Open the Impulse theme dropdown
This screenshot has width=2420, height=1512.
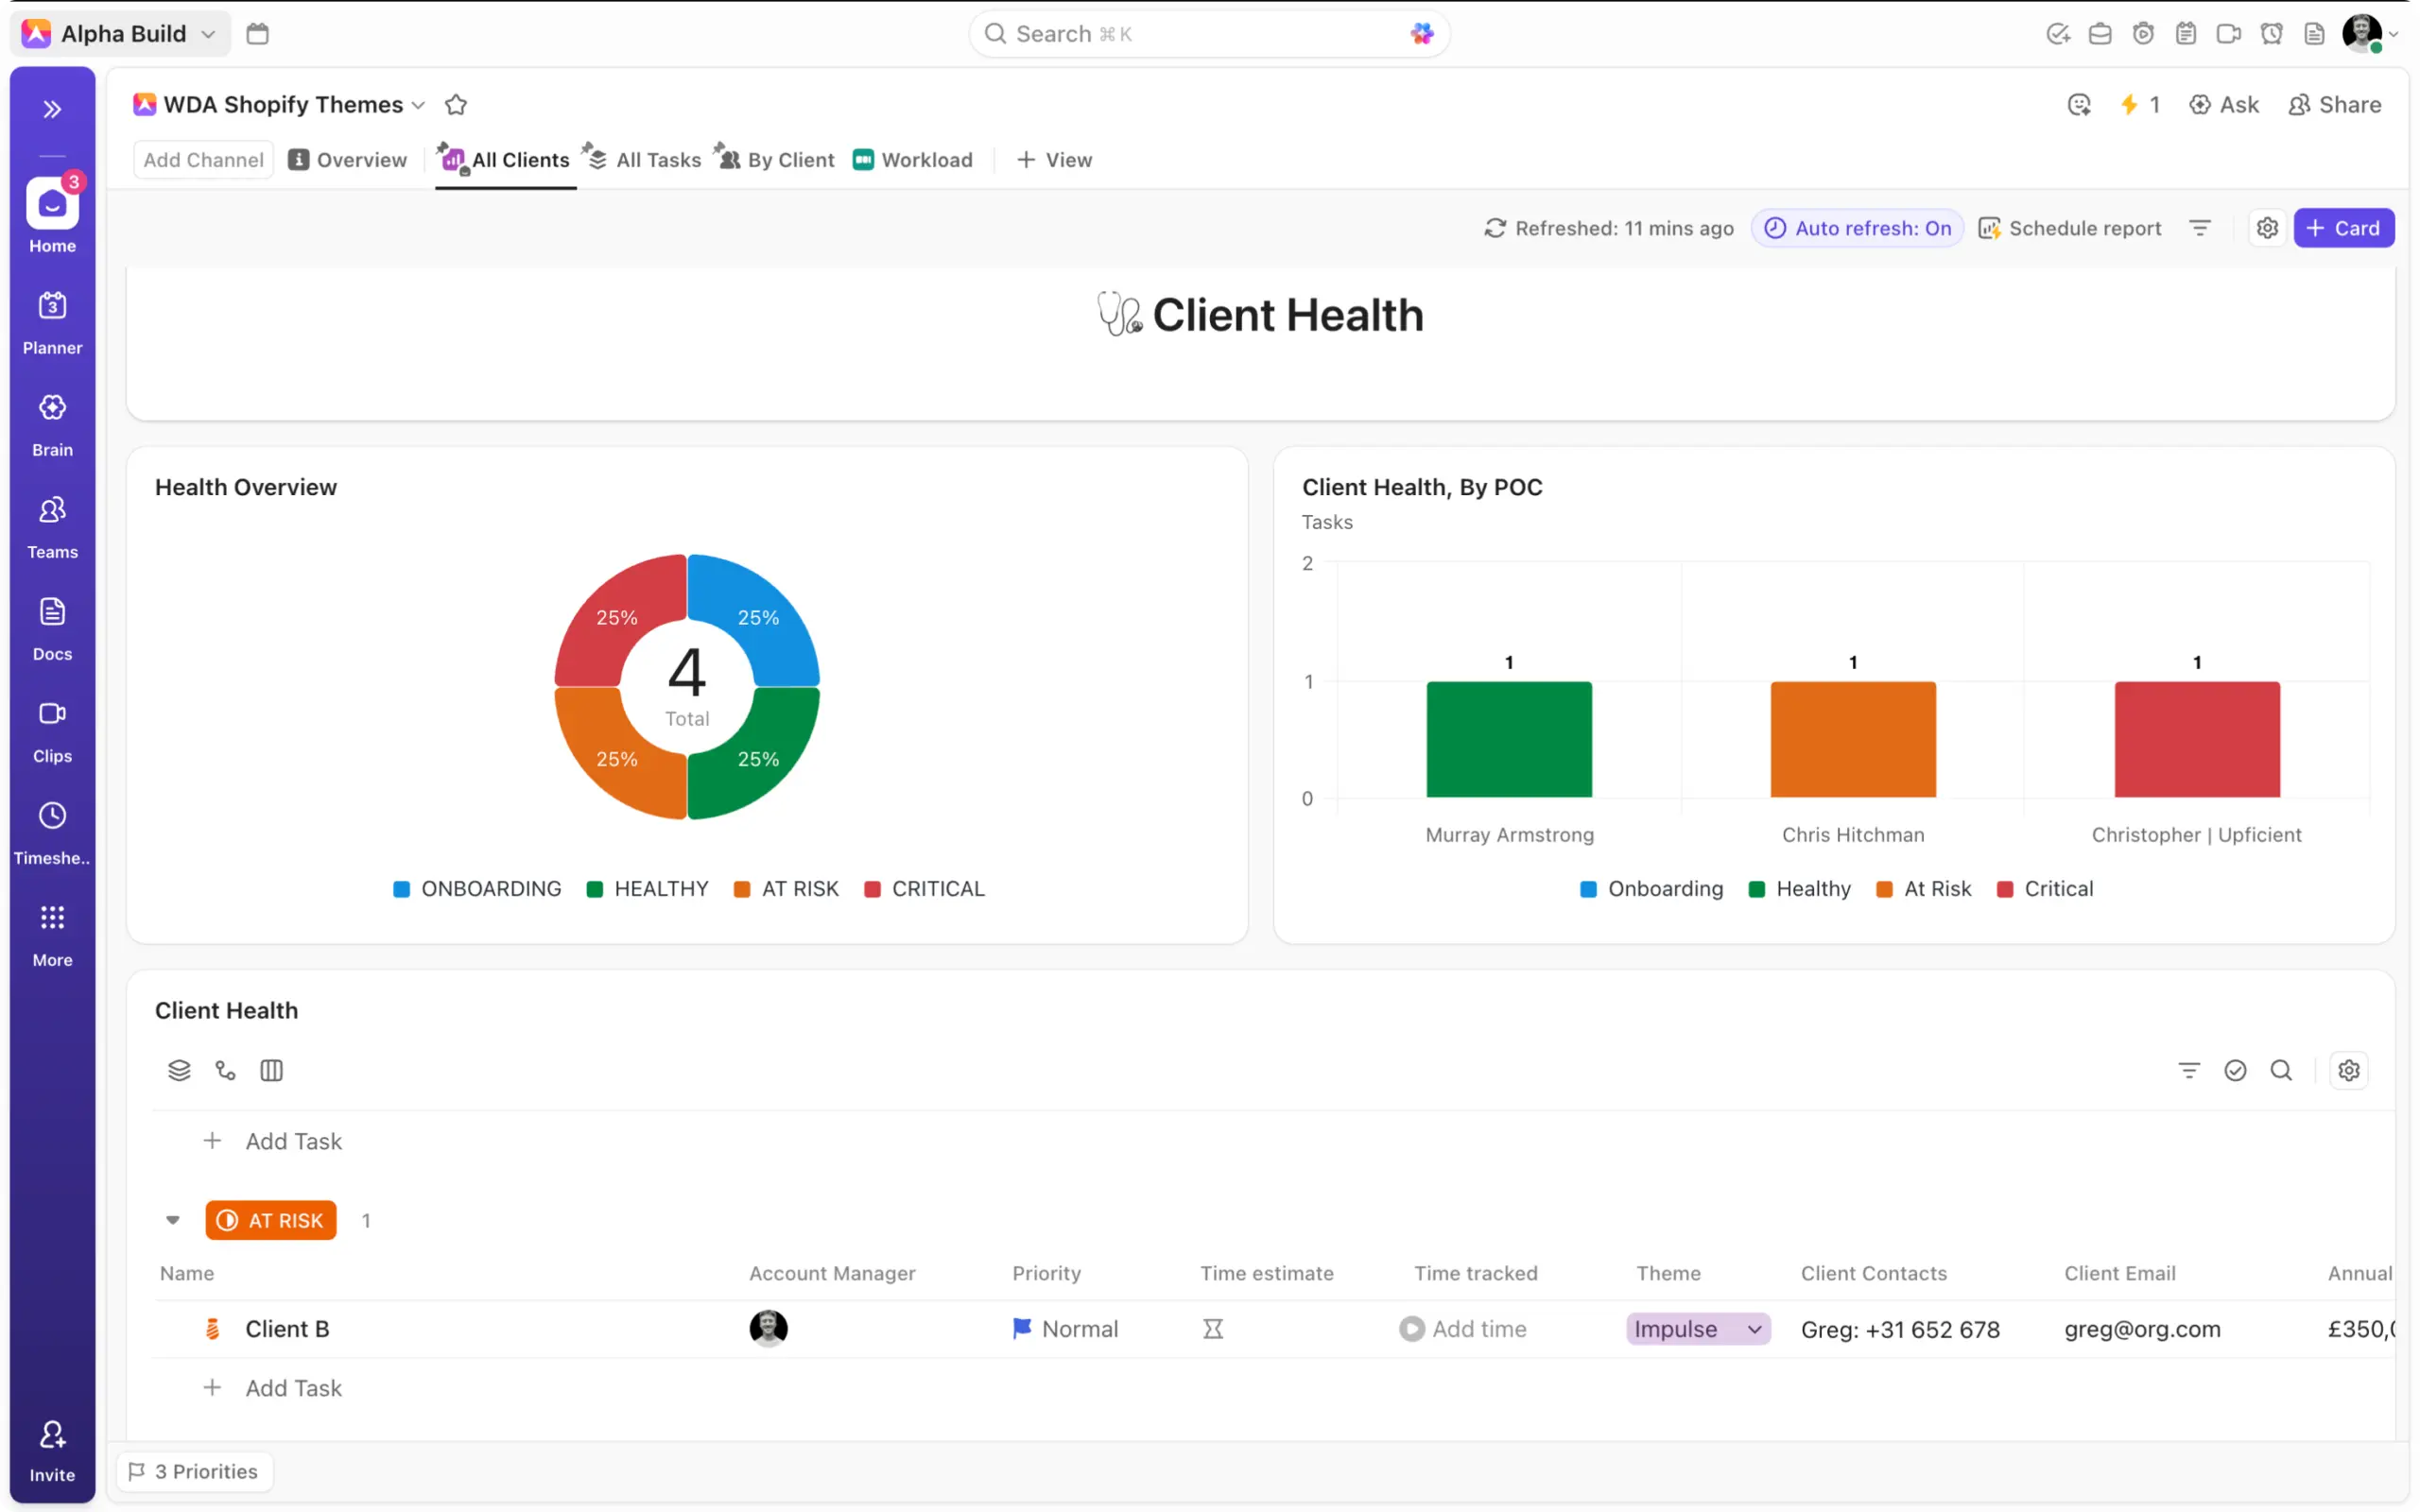[1697, 1329]
